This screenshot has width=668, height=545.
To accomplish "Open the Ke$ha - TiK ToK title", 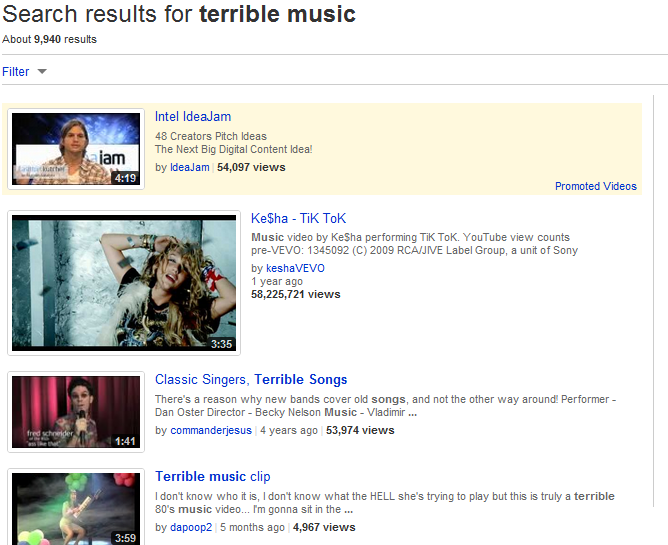I will coord(298,218).
